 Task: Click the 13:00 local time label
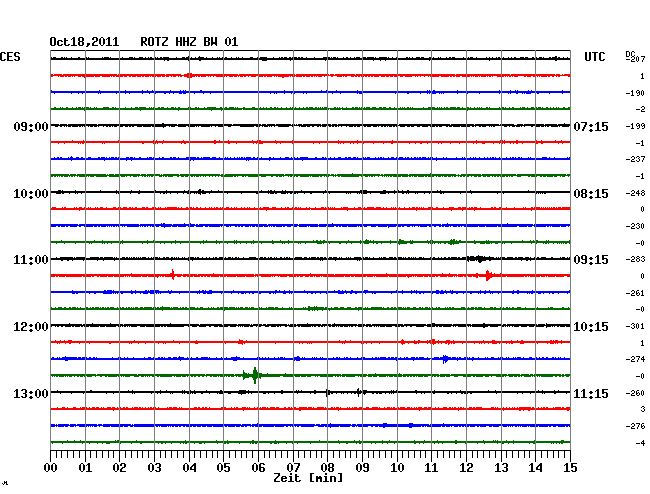pyautogui.click(x=31, y=394)
